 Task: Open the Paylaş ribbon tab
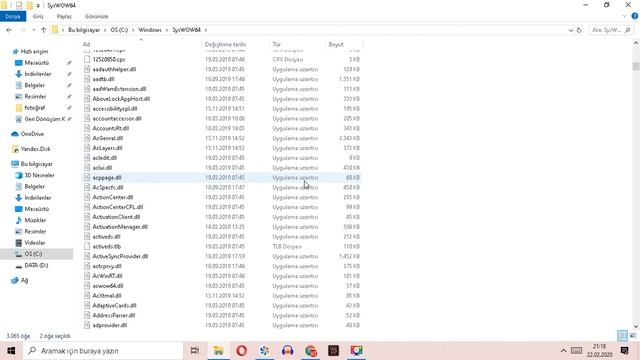coord(64,16)
